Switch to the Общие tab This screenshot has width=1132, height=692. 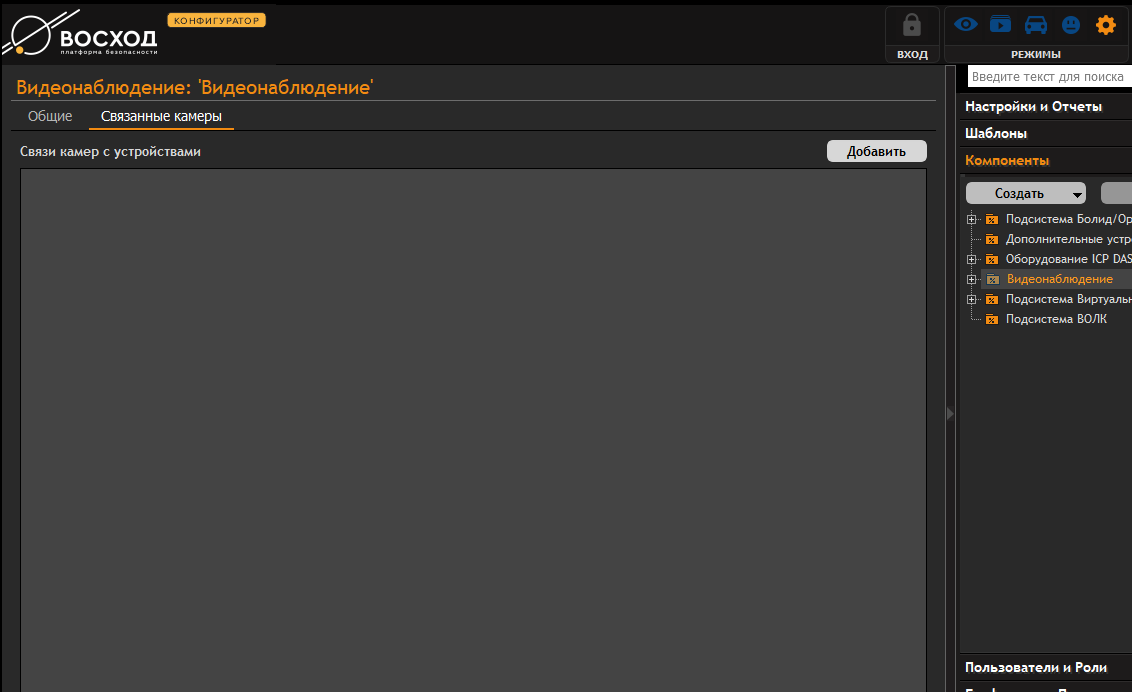pyautogui.click(x=50, y=117)
